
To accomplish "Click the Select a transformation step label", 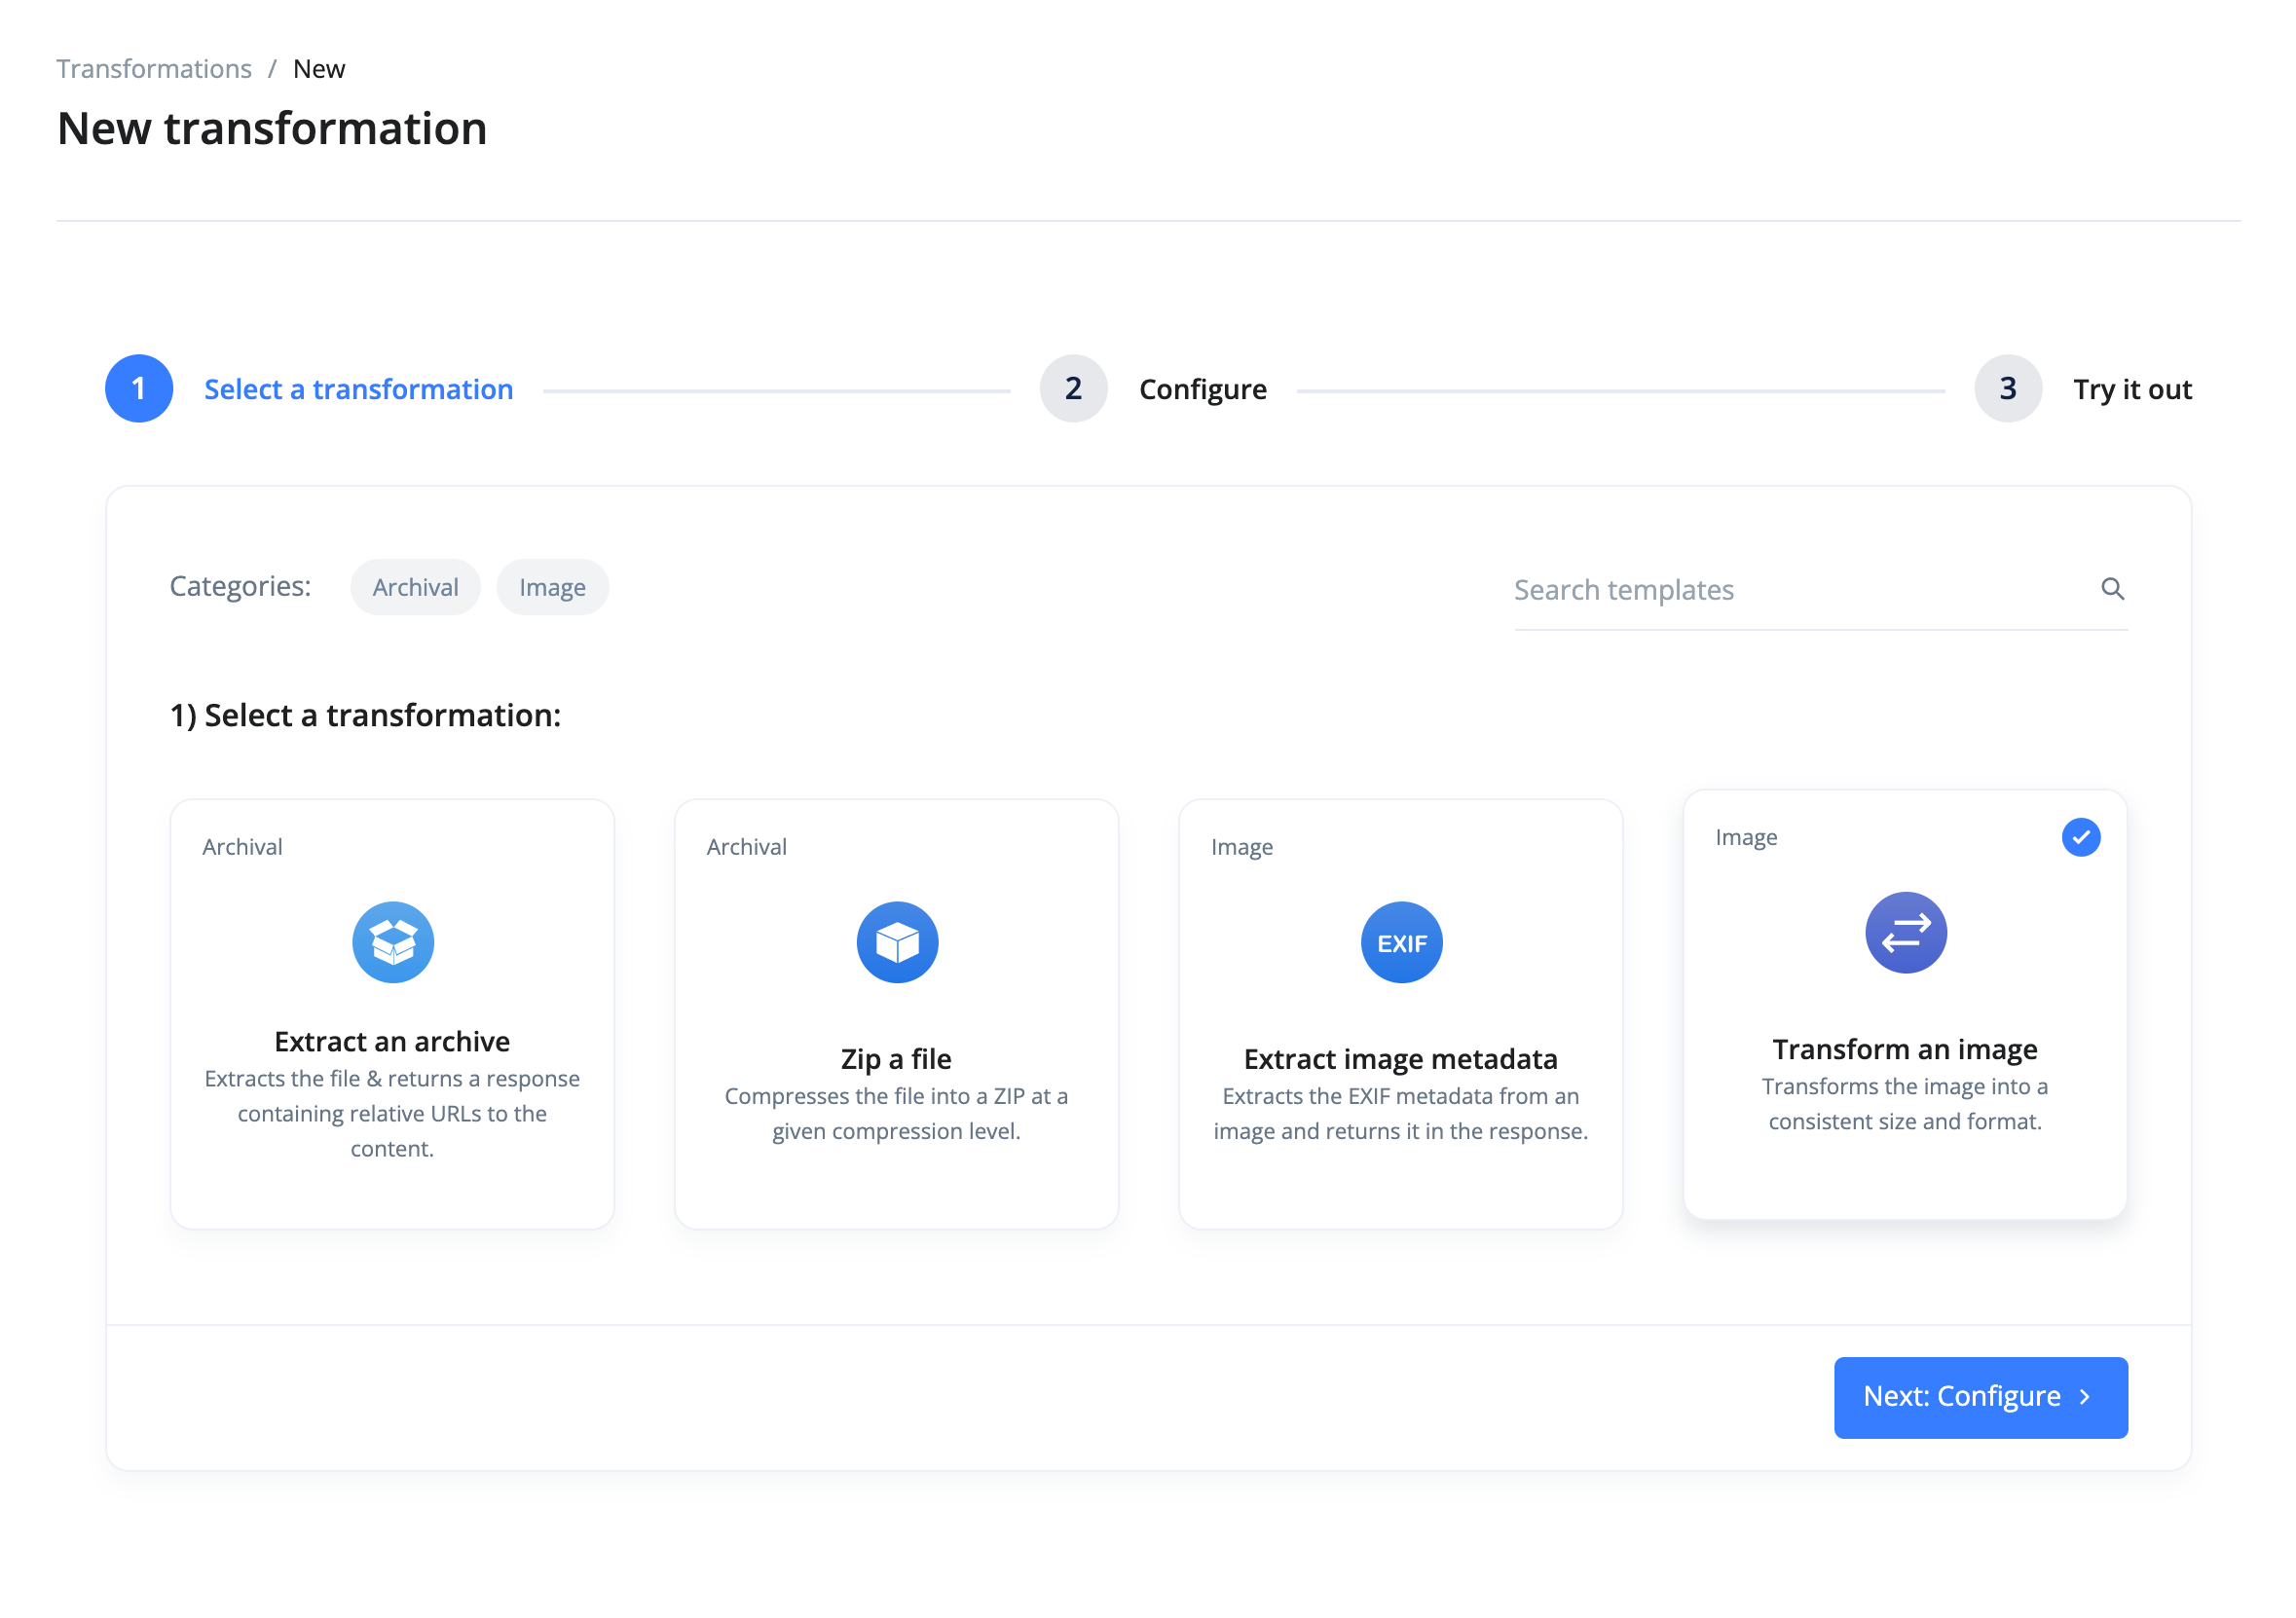I will point(358,389).
